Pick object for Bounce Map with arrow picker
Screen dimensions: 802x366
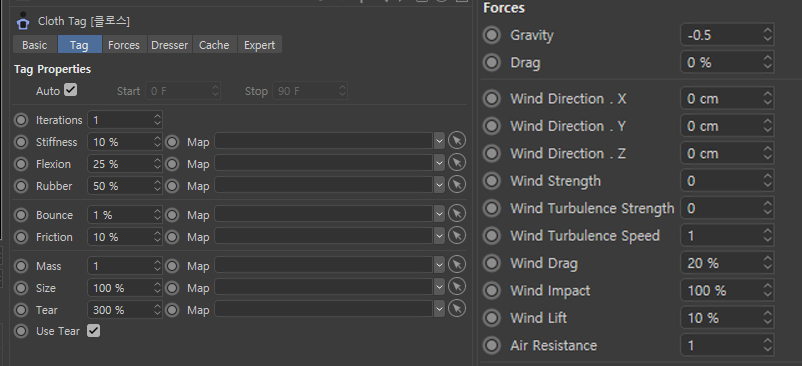(x=457, y=214)
